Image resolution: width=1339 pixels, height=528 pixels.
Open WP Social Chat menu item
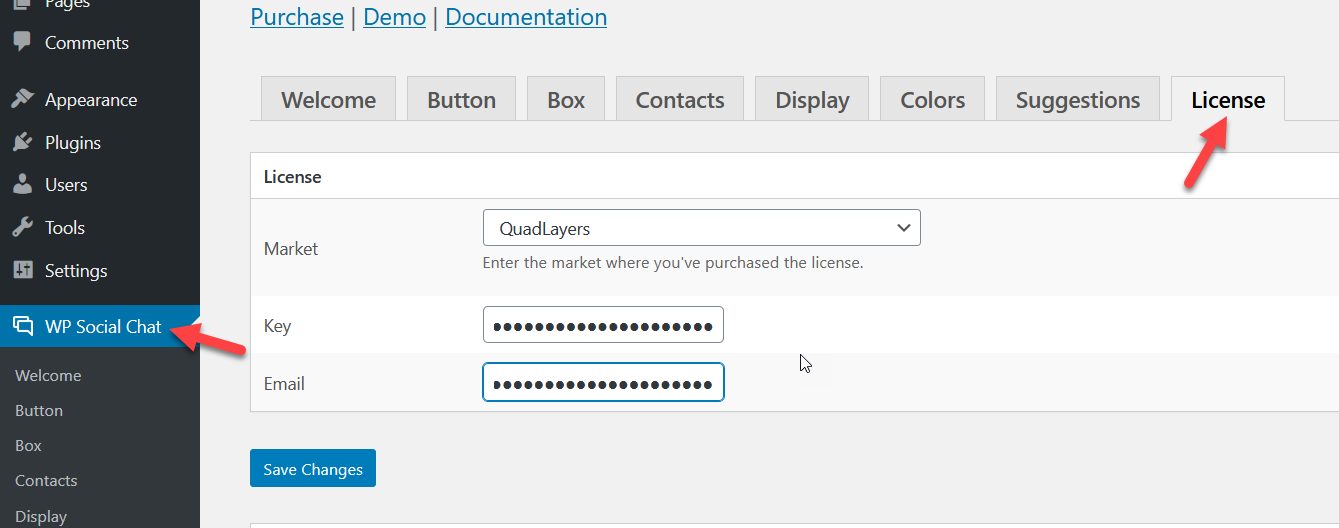[100, 326]
